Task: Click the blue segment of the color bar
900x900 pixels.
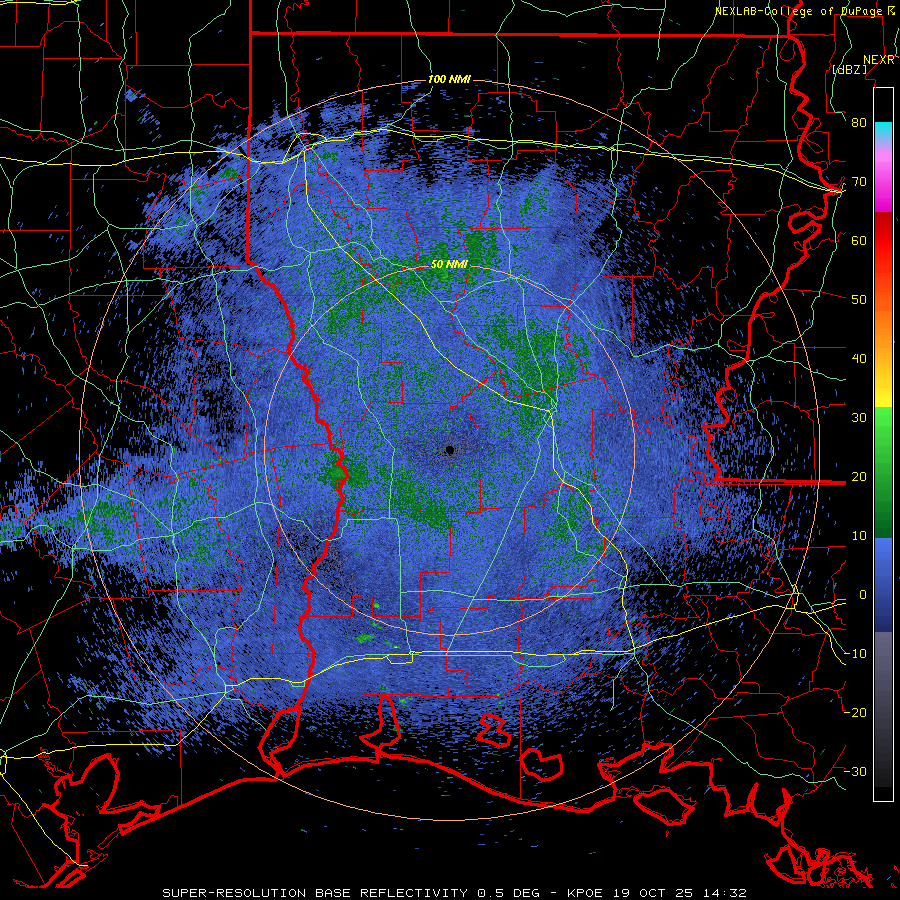Action: (x=883, y=585)
